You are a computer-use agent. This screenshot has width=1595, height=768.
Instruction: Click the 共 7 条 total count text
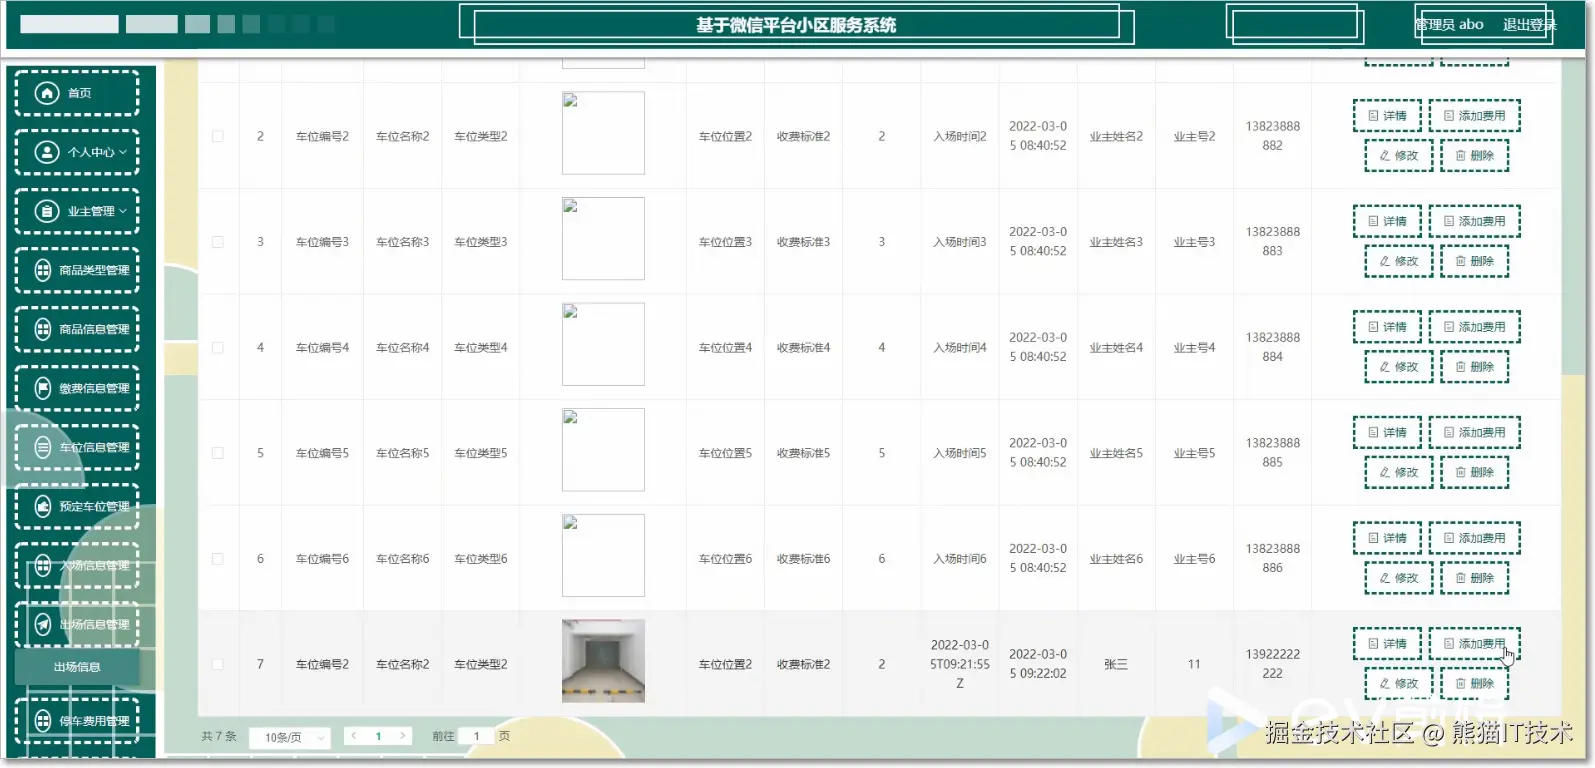(219, 736)
